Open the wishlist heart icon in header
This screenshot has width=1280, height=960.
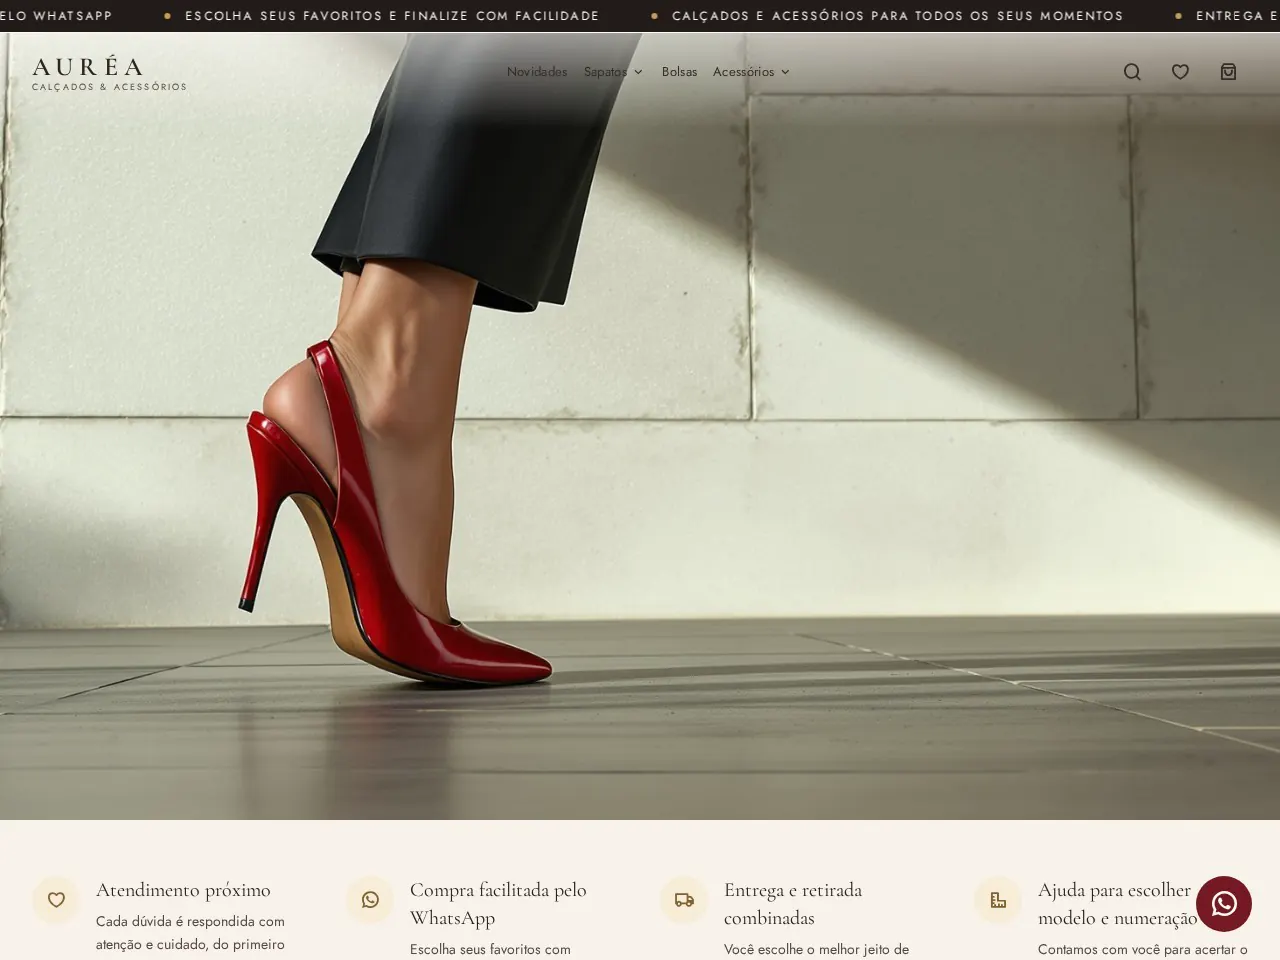click(1180, 72)
